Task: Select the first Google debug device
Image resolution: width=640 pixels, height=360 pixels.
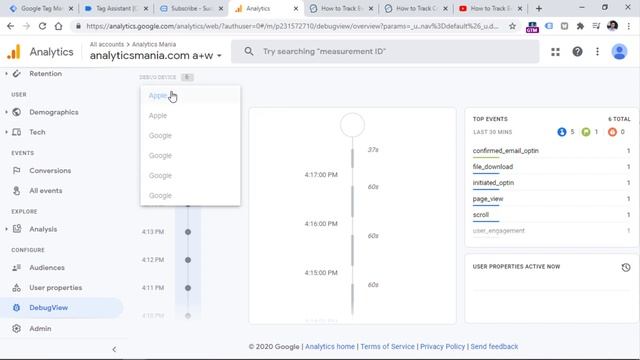Action: 190,136
